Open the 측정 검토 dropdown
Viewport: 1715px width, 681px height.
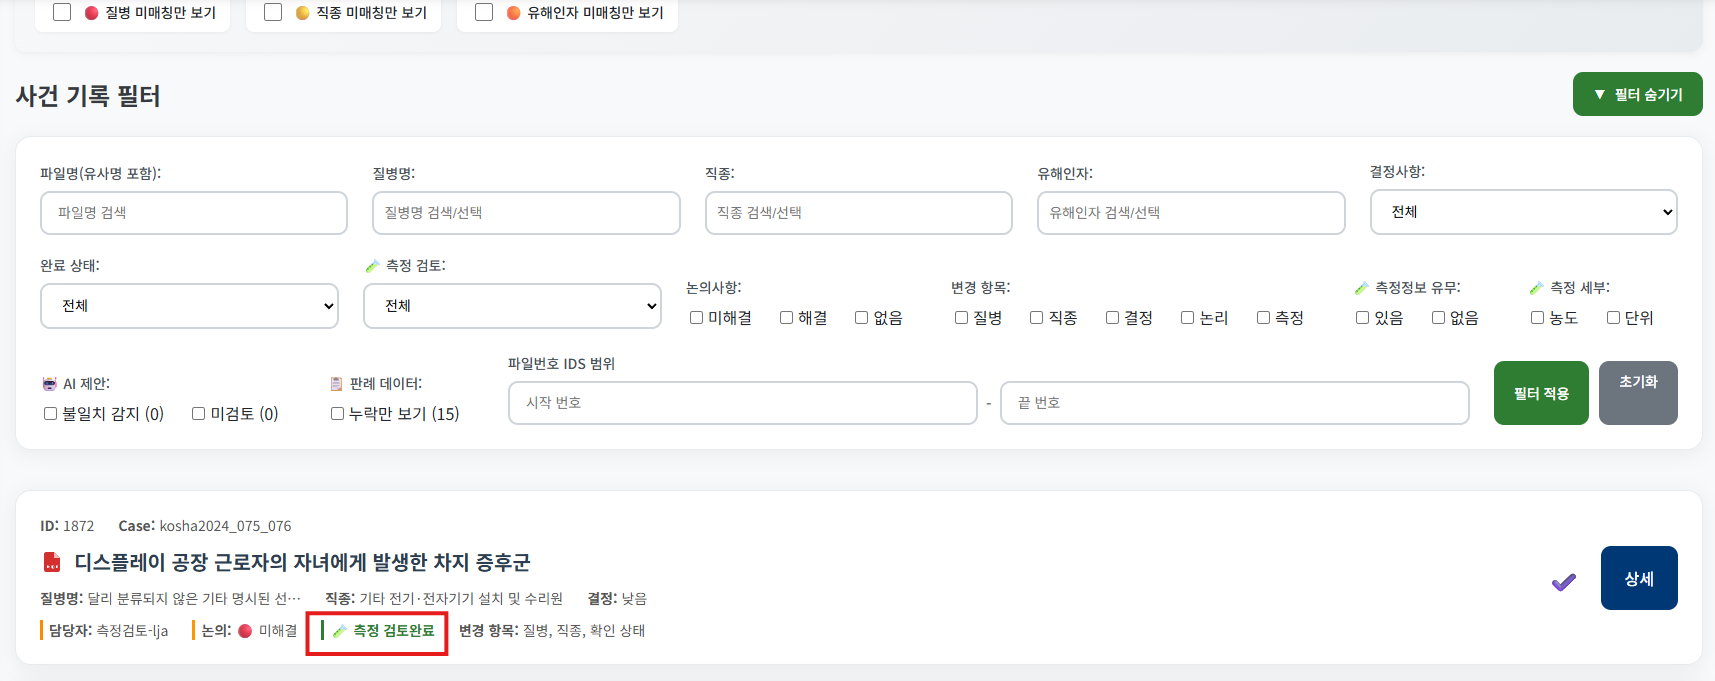tap(512, 306)
